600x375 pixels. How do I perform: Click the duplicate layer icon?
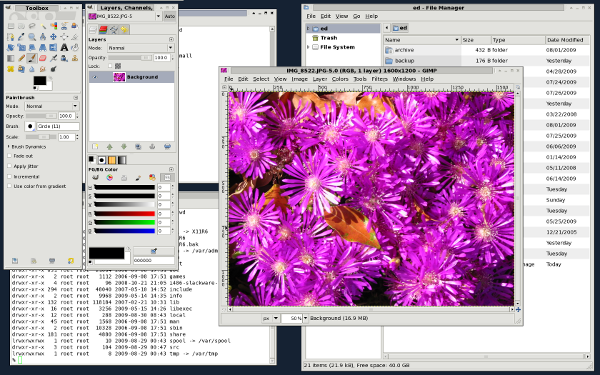pos(138,147)
